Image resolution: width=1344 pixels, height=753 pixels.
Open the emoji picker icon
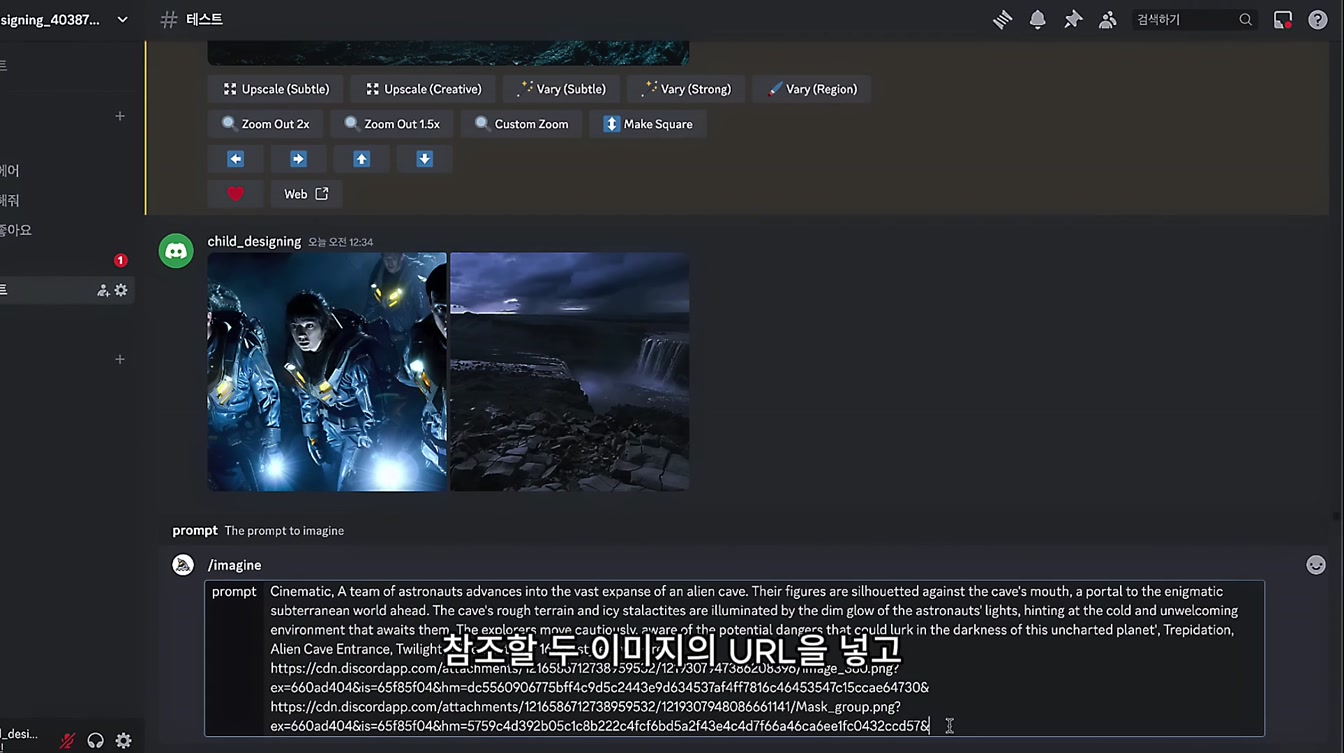point(1316,565)
